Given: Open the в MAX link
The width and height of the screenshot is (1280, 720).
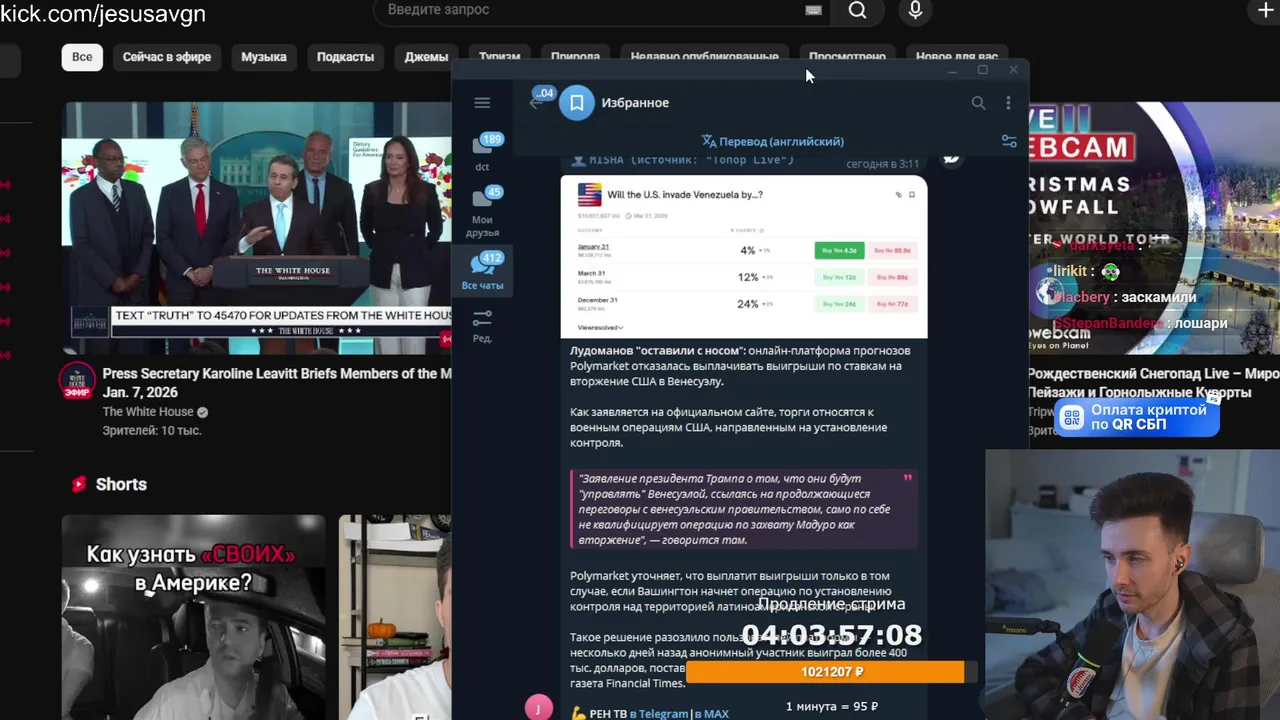Looking at the screenshot, I should [x=712, y=714].
